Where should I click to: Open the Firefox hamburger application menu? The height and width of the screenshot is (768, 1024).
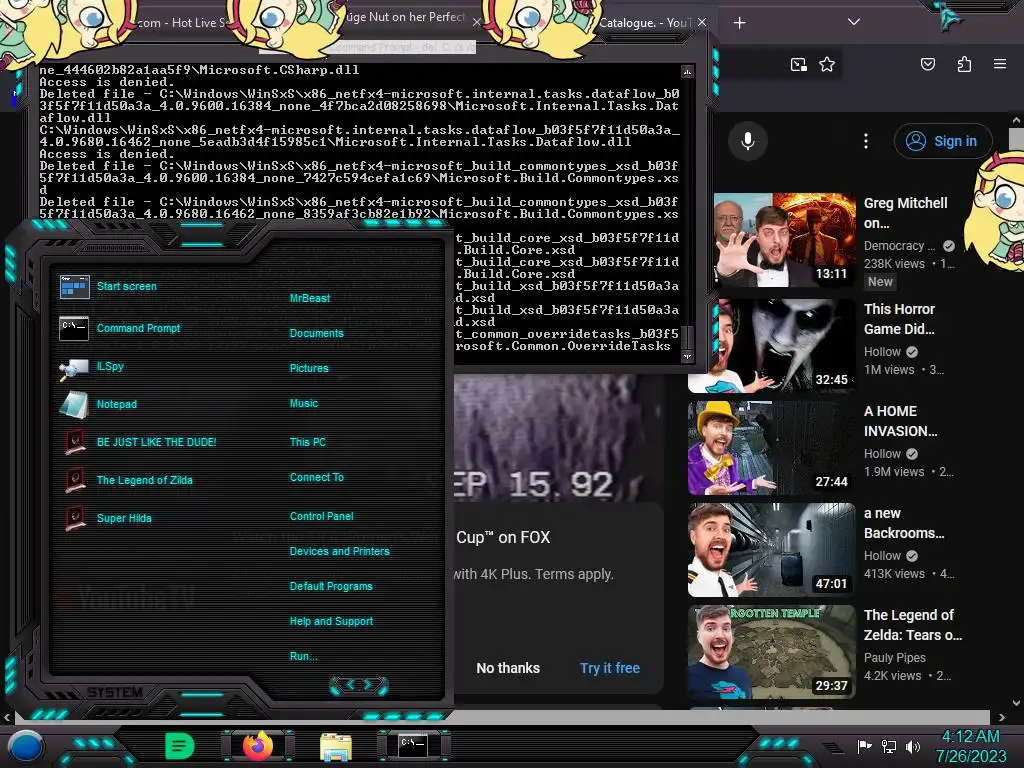coord(1000,64)
